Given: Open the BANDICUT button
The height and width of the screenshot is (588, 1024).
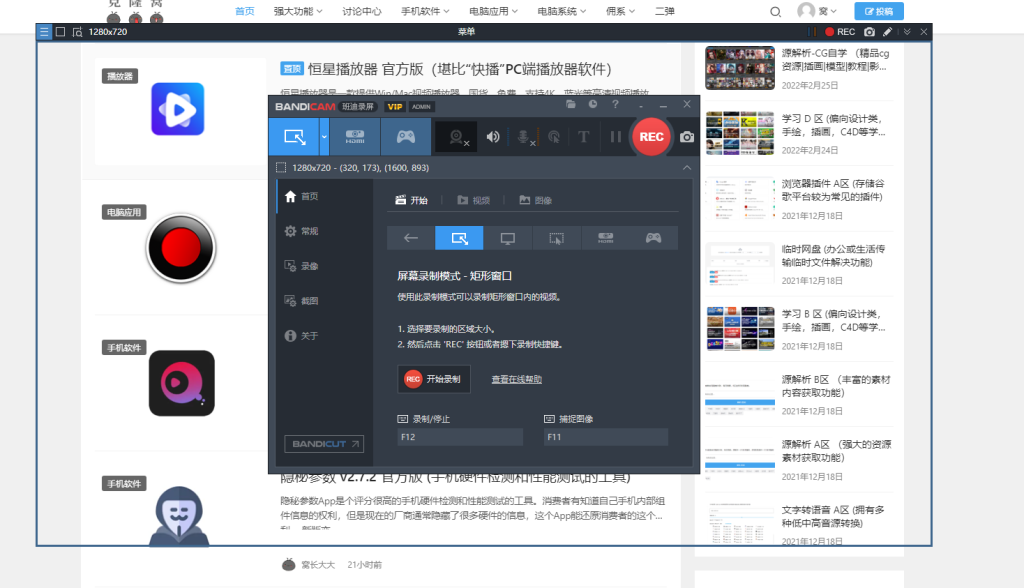Looking at the screenshot, I should coord(324,444).
